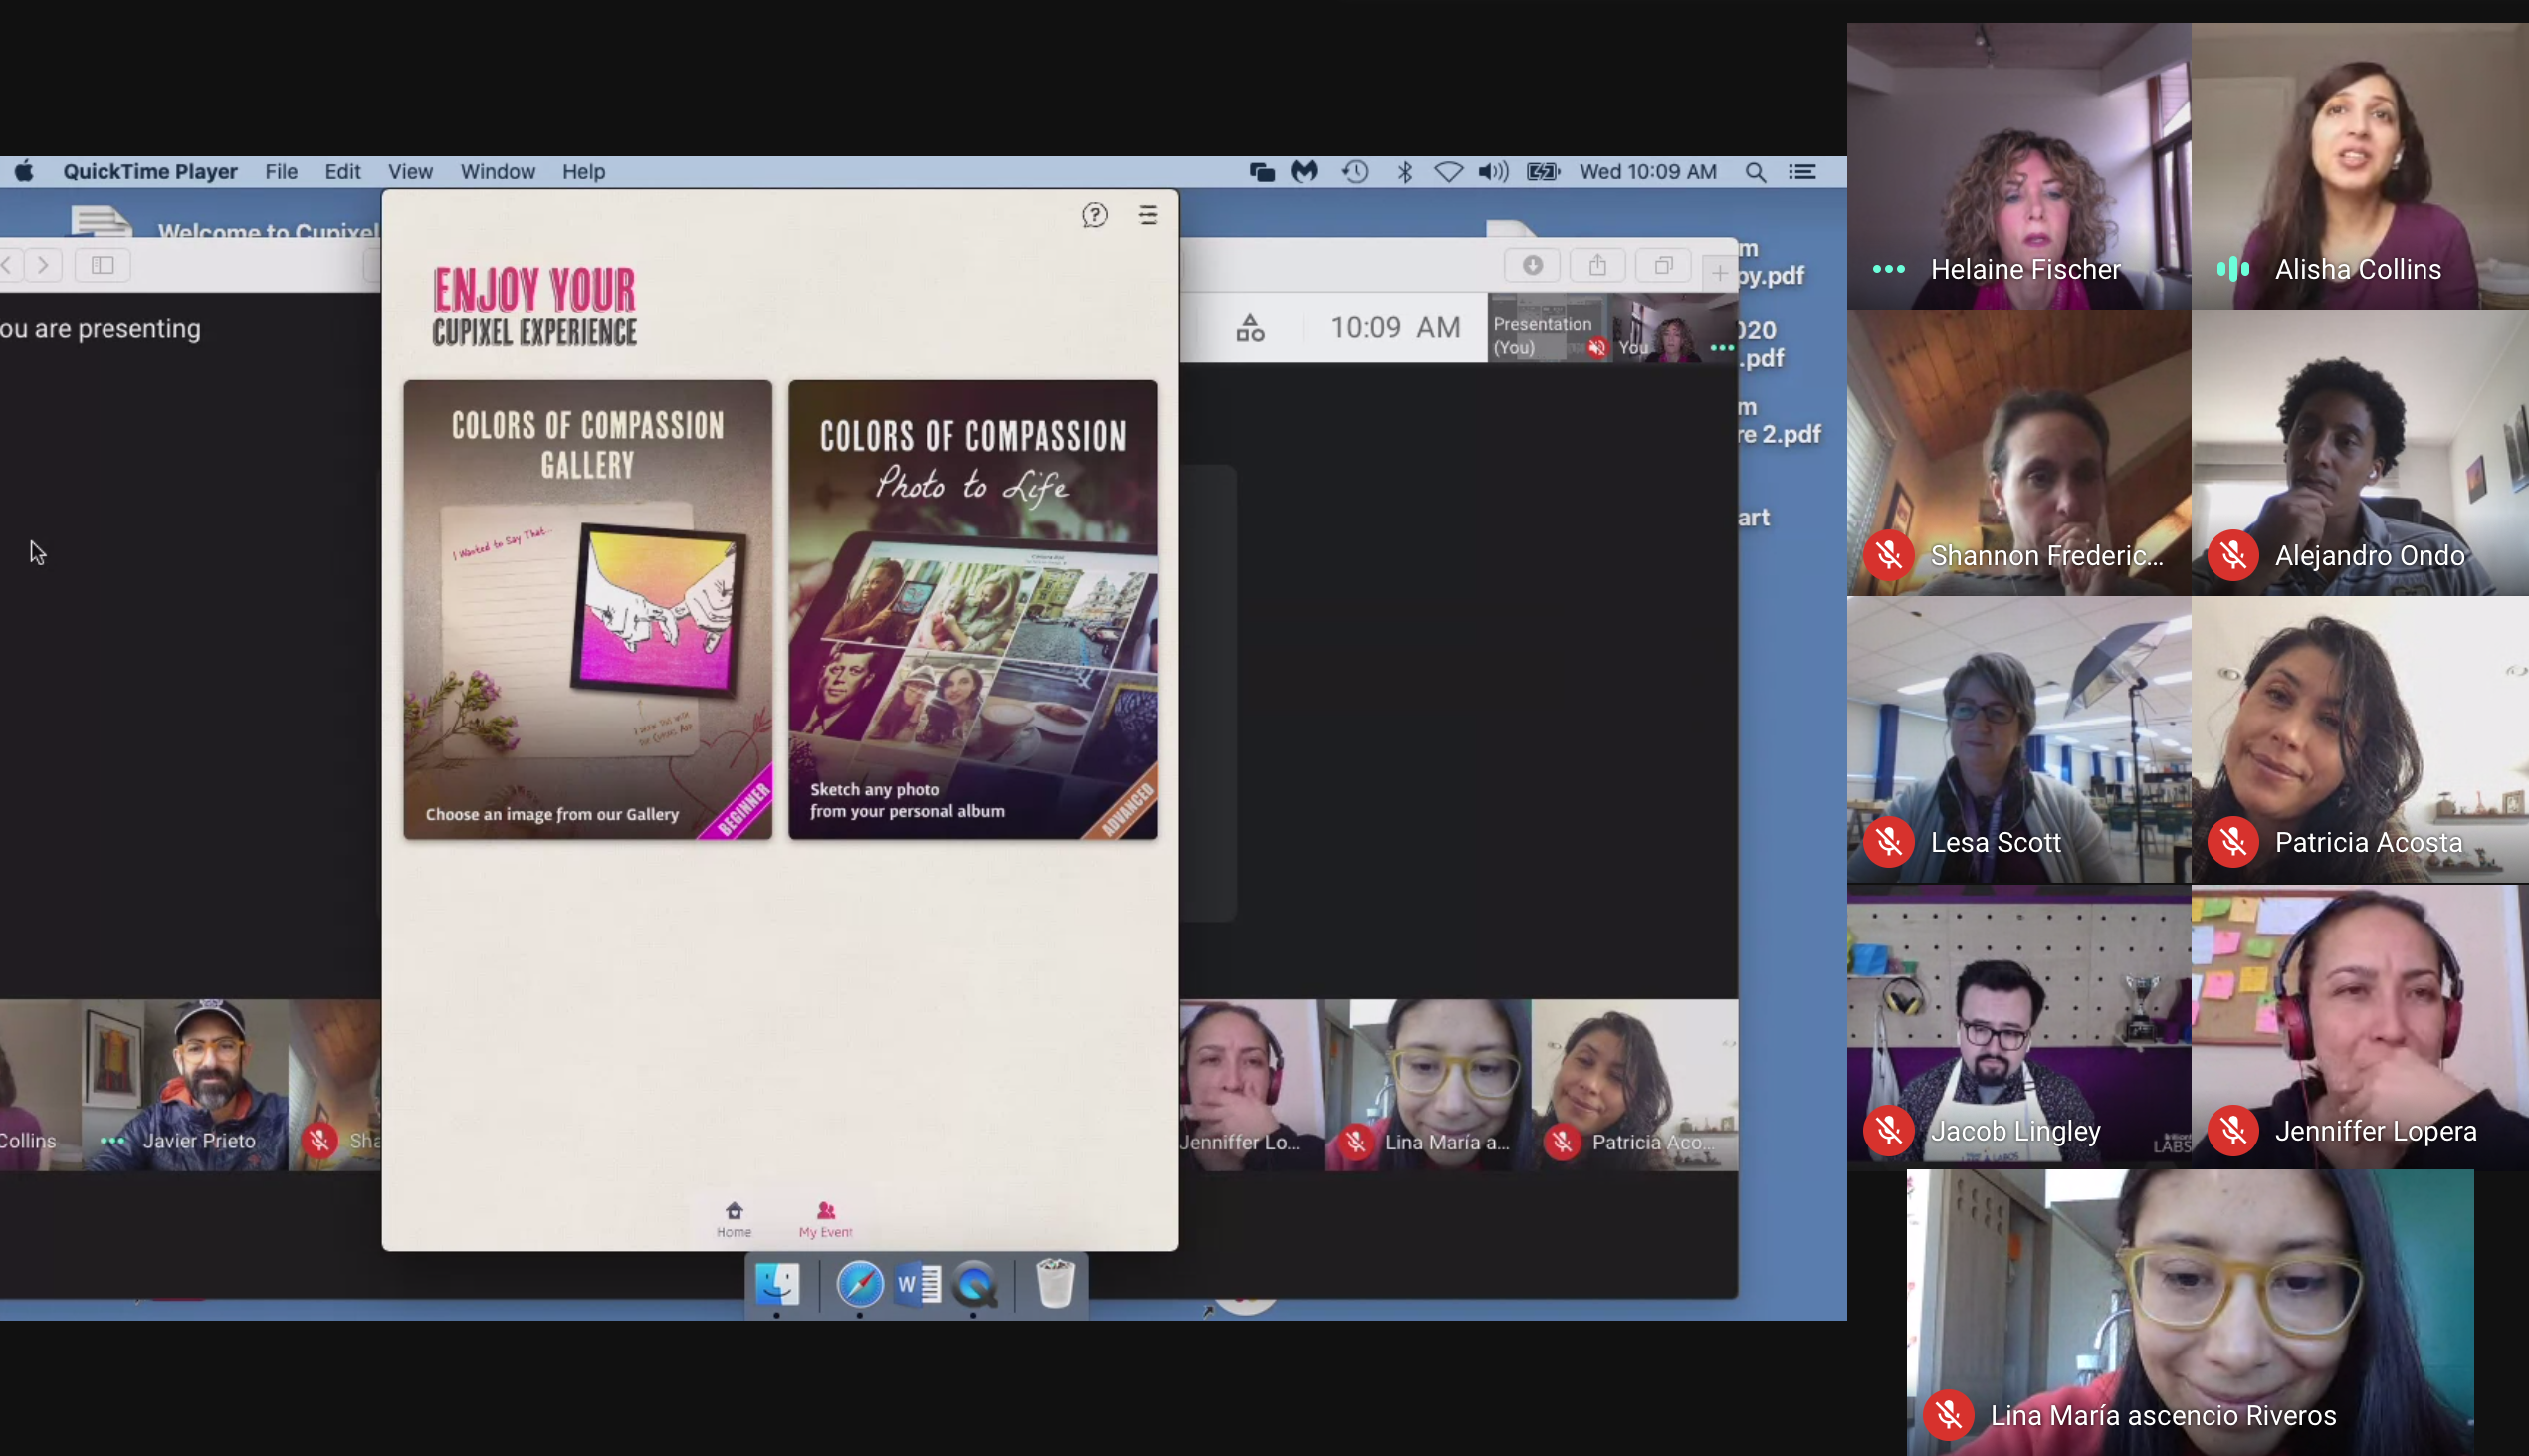Click the Safari share button
The height and width of the screenshot is (1456, 2529).
pos(1597,265)
